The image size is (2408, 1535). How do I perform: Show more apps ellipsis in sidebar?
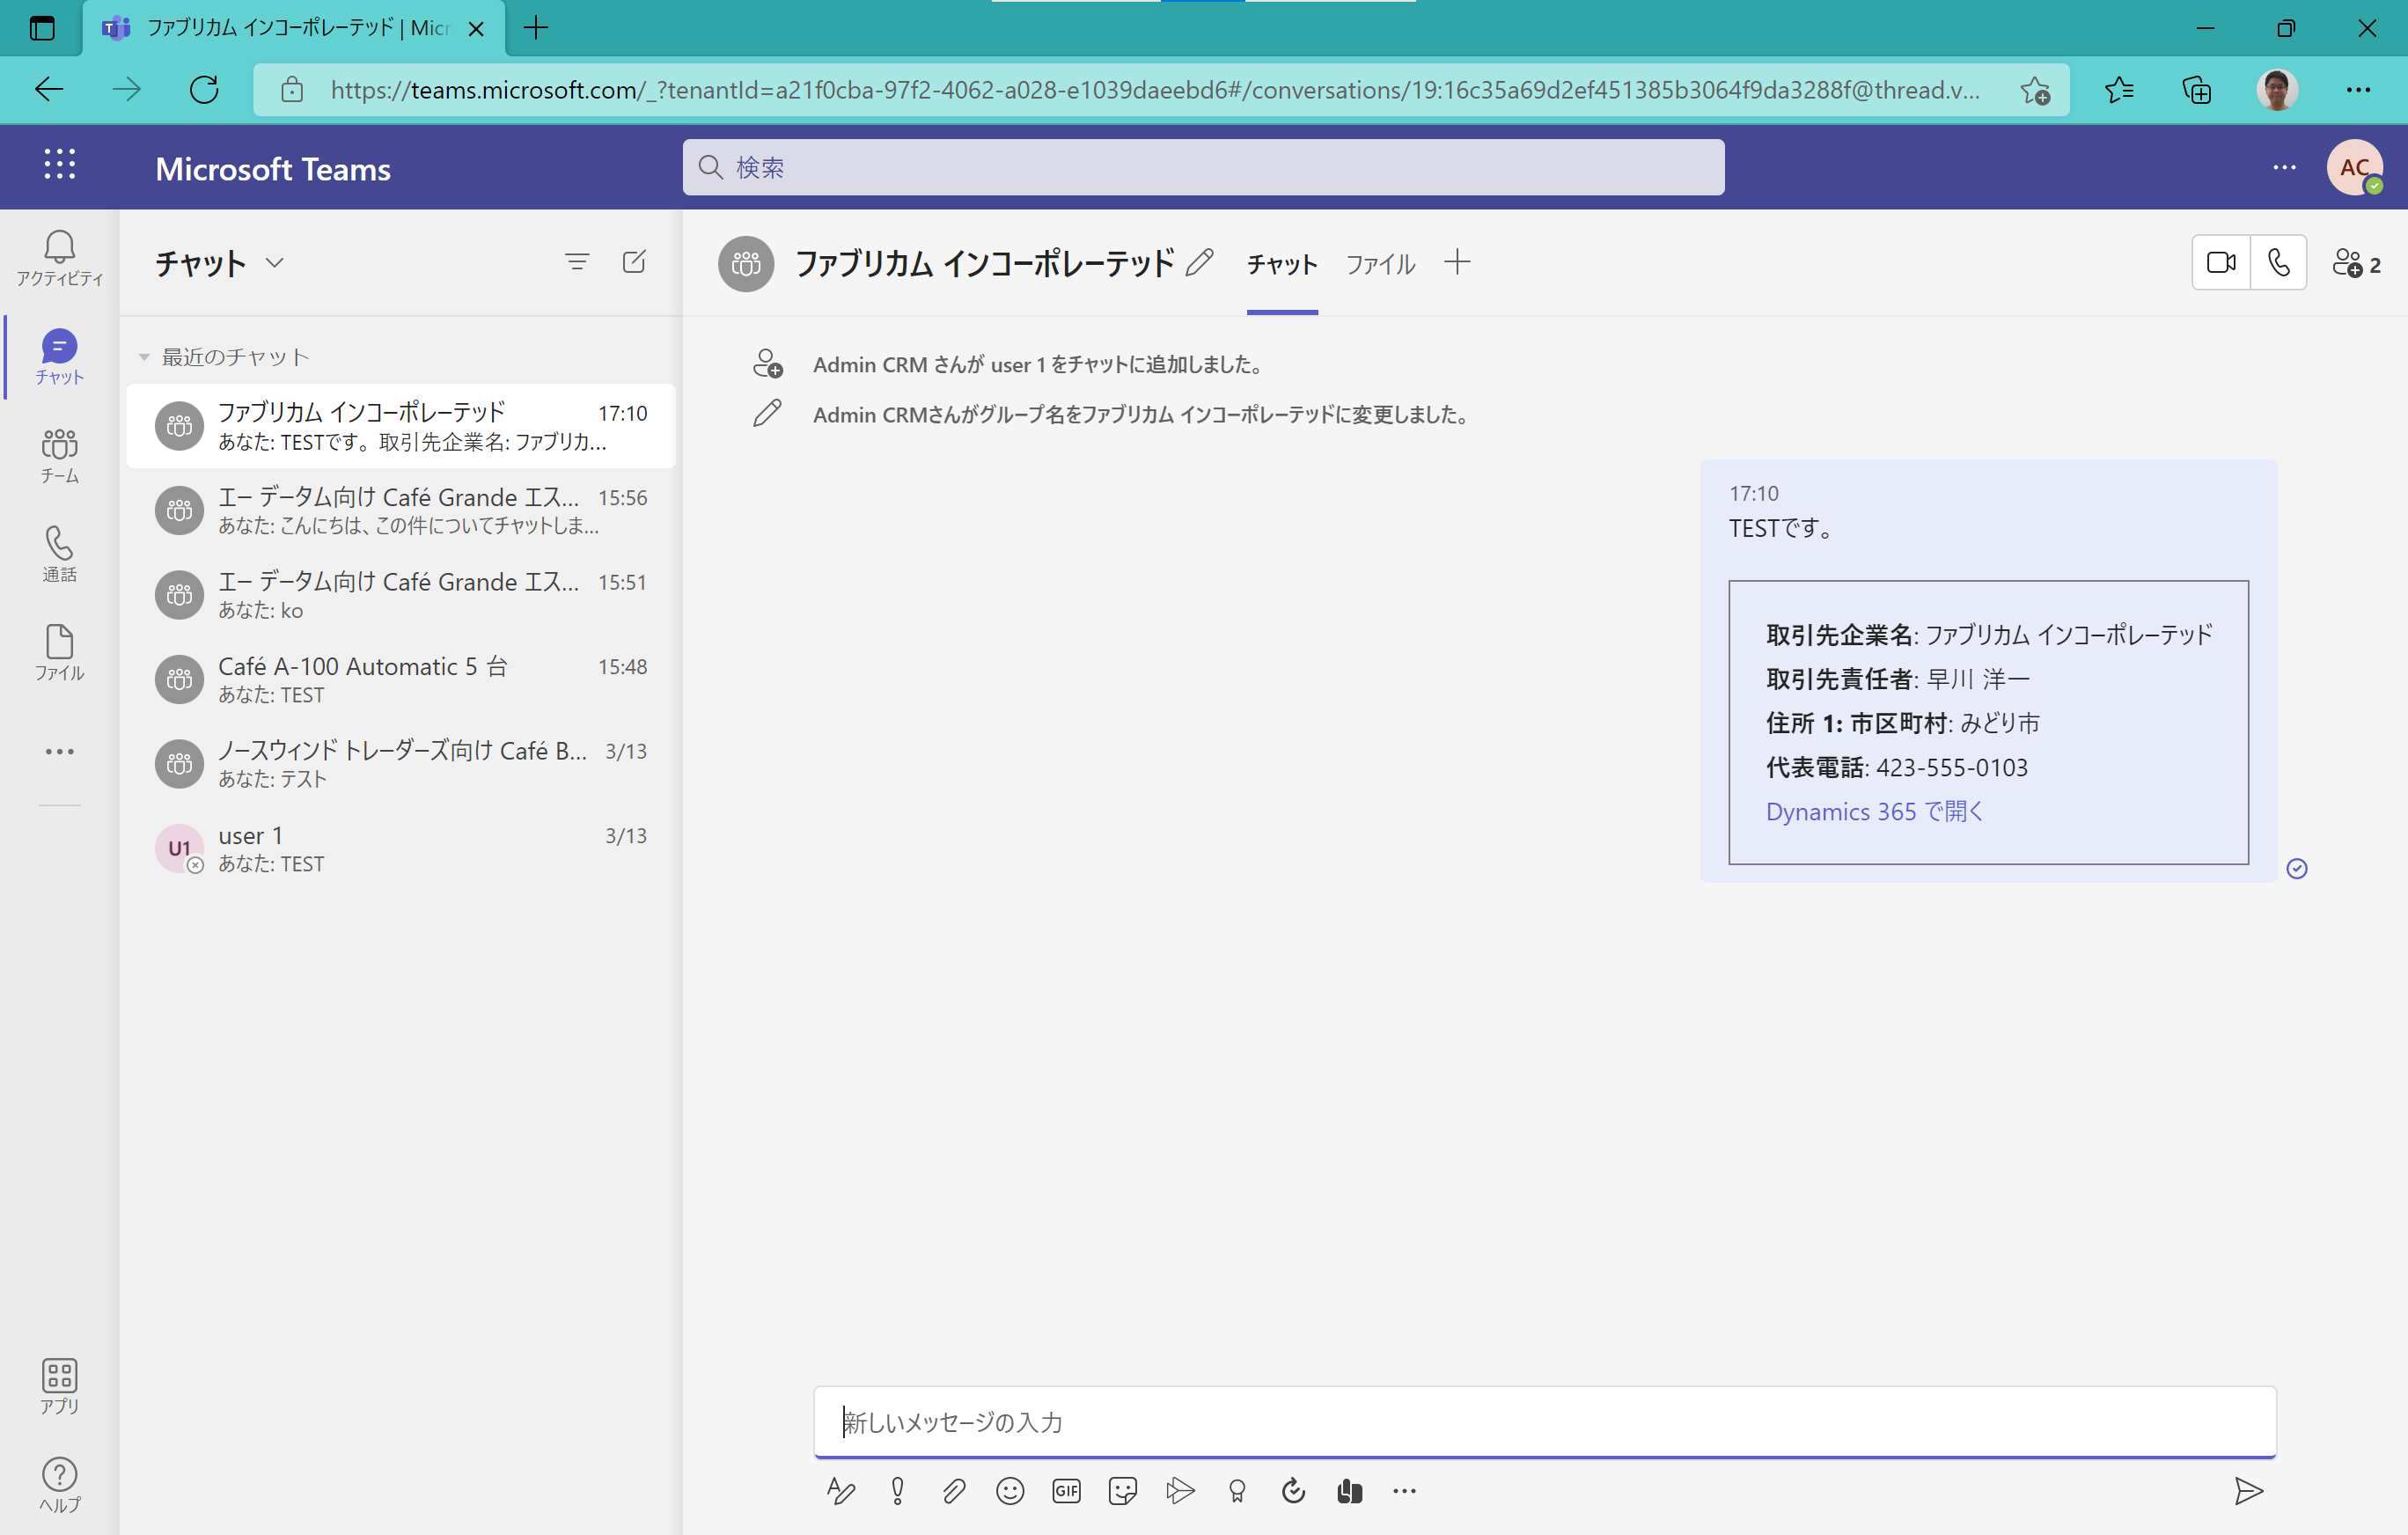click(x=59, y=752)
